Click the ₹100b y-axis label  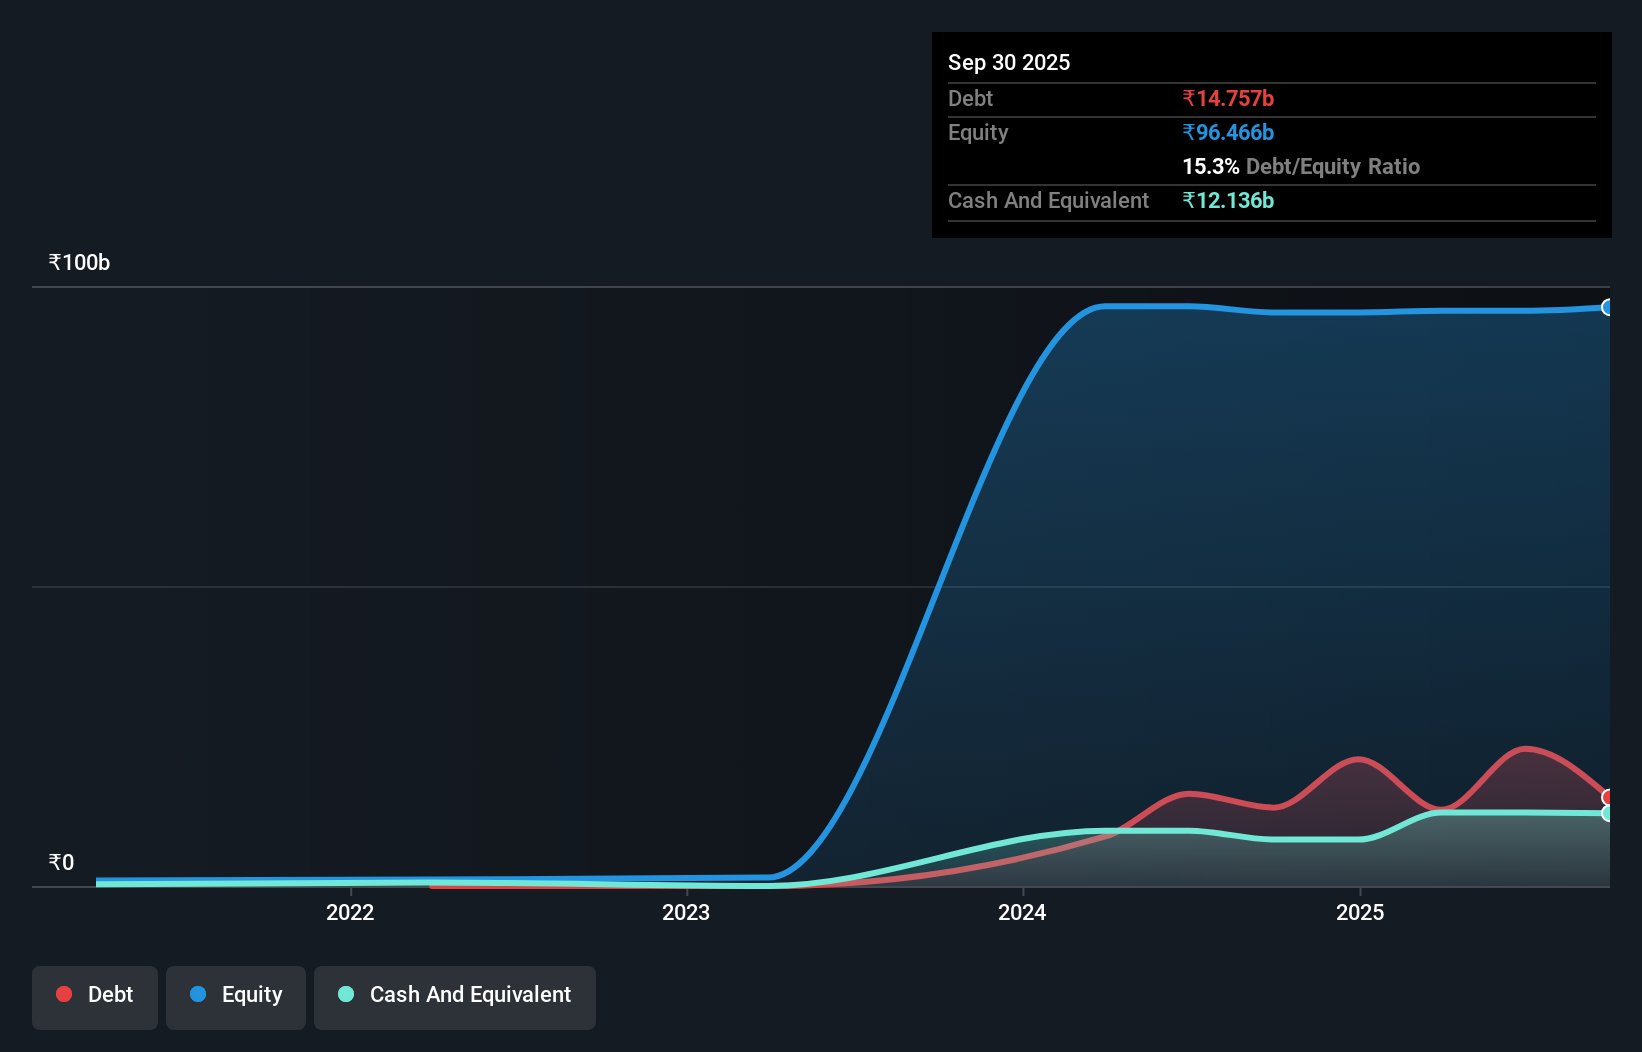[x=78, y=262]
